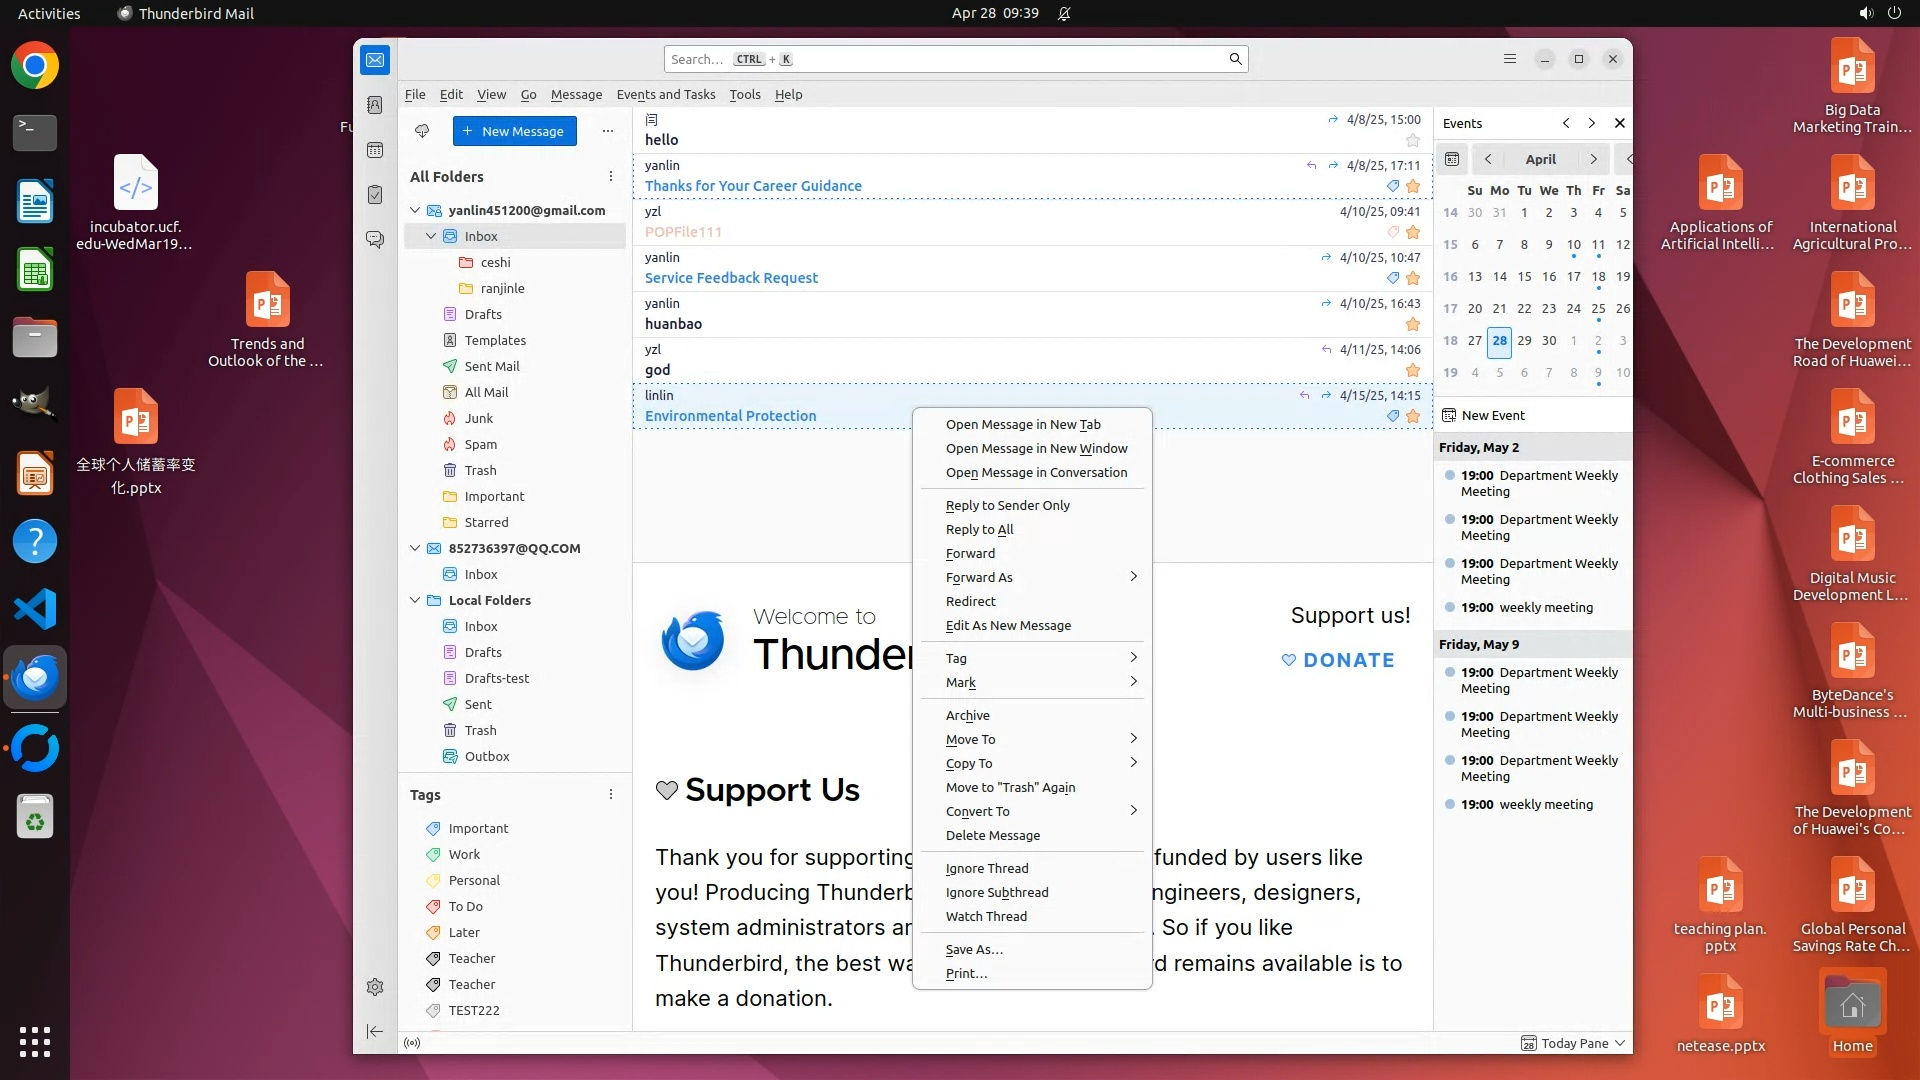
Task: Toggle the star on the god message
Action: pos(1412,371)
